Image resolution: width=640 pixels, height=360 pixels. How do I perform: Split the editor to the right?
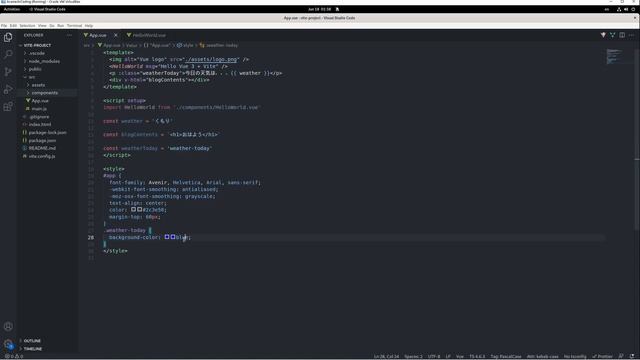point(622,35)
